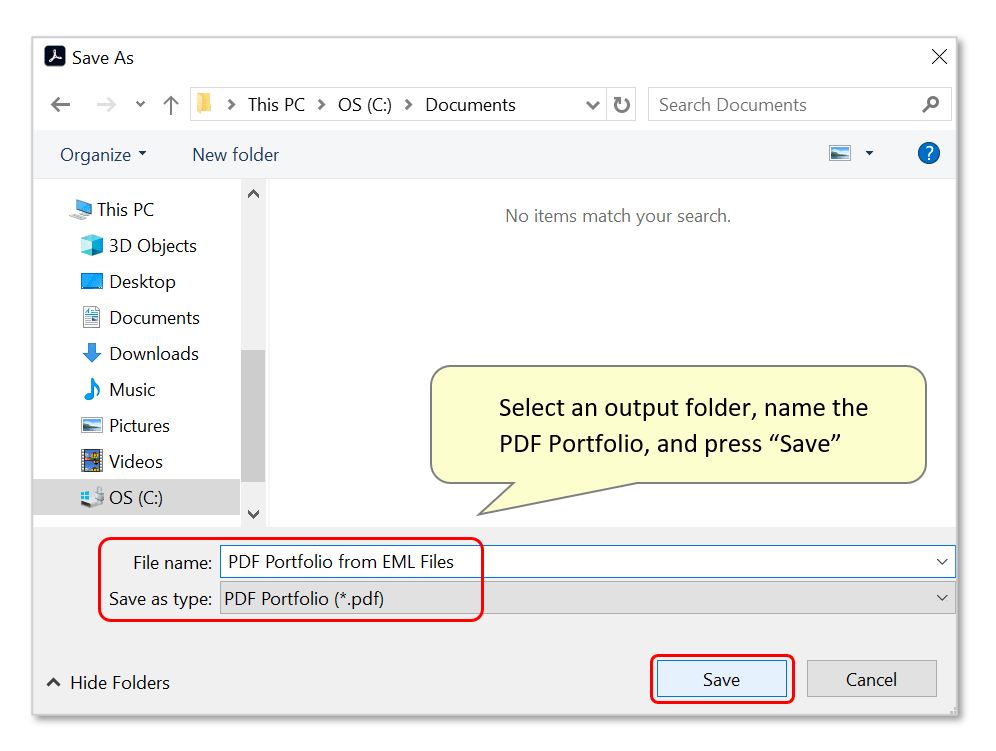Viewport: 996px width, 751px height.
Task: Click New folder in the toolbar
Action: click(236, 155)
